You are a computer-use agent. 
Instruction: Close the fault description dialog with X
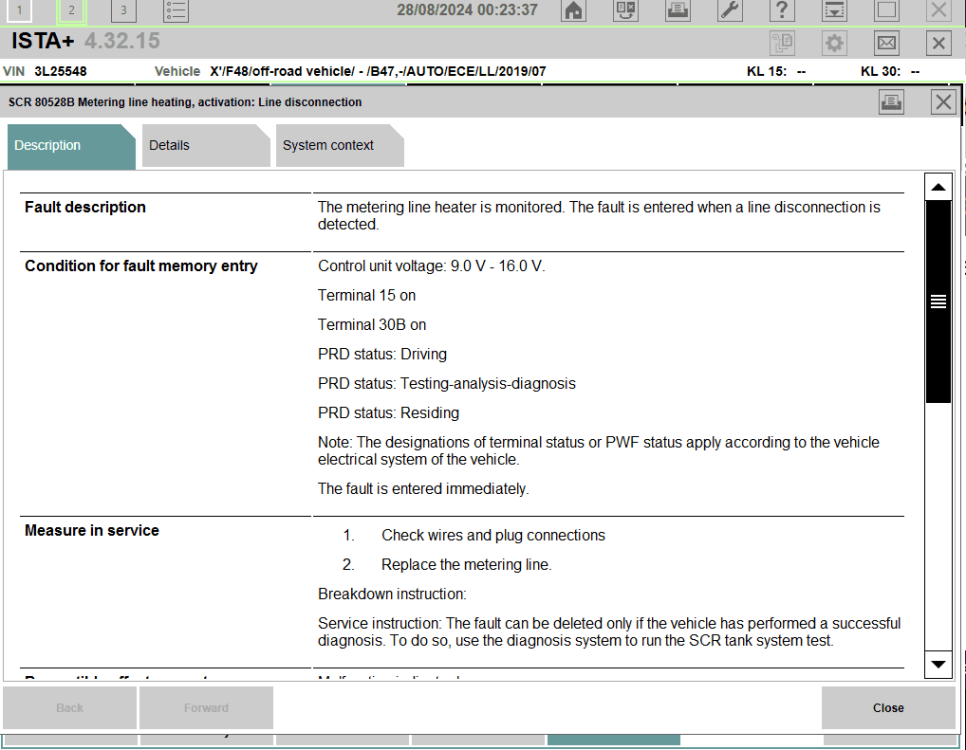pyautogui.click(x=943, y=102)
